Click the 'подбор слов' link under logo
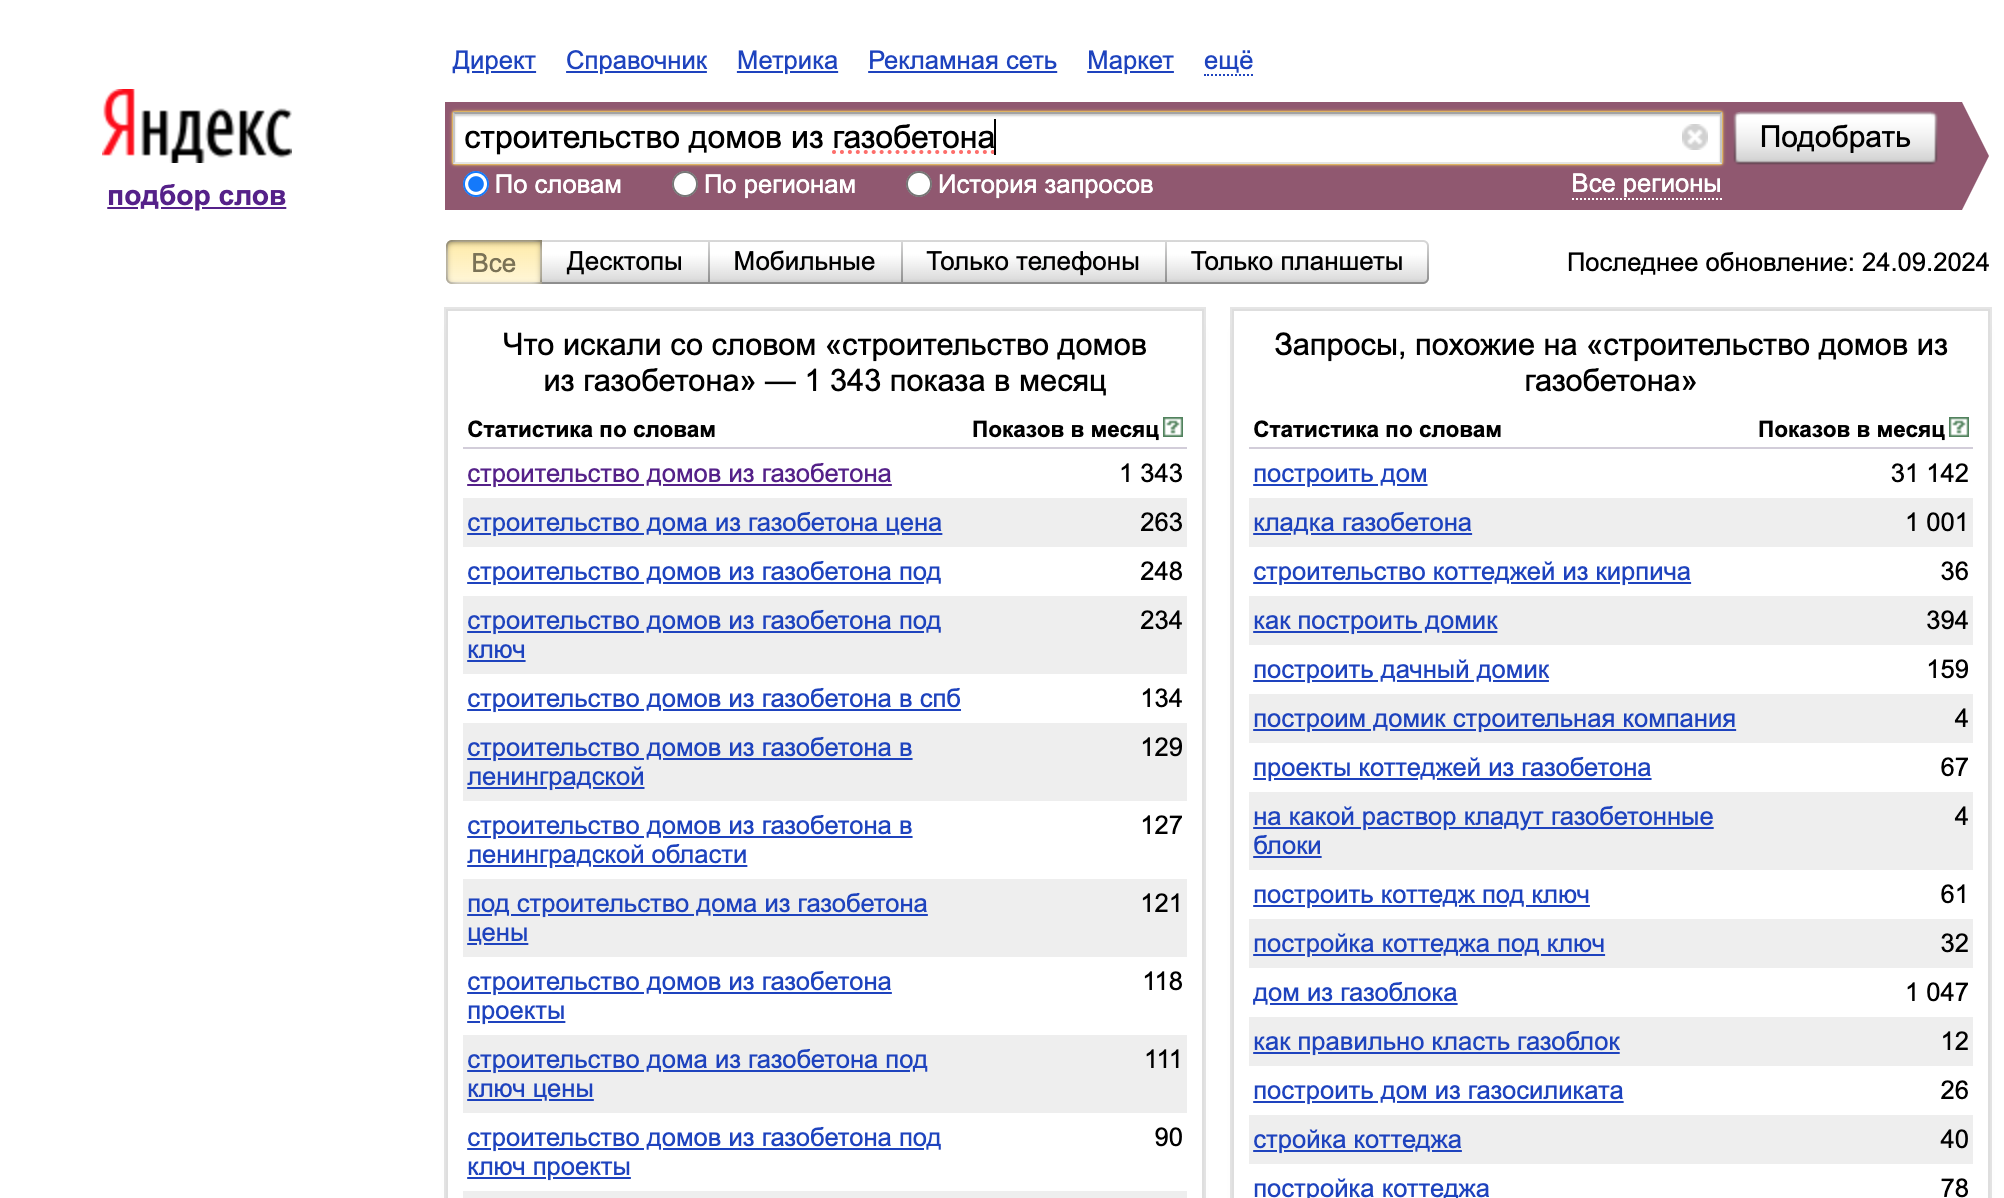 pyautogui.click(x=197, y=196)
